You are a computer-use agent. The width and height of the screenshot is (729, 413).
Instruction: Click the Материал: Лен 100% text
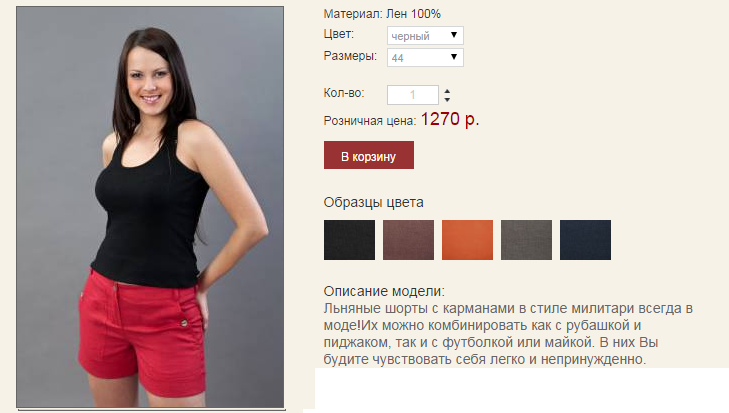pos(382,14)
